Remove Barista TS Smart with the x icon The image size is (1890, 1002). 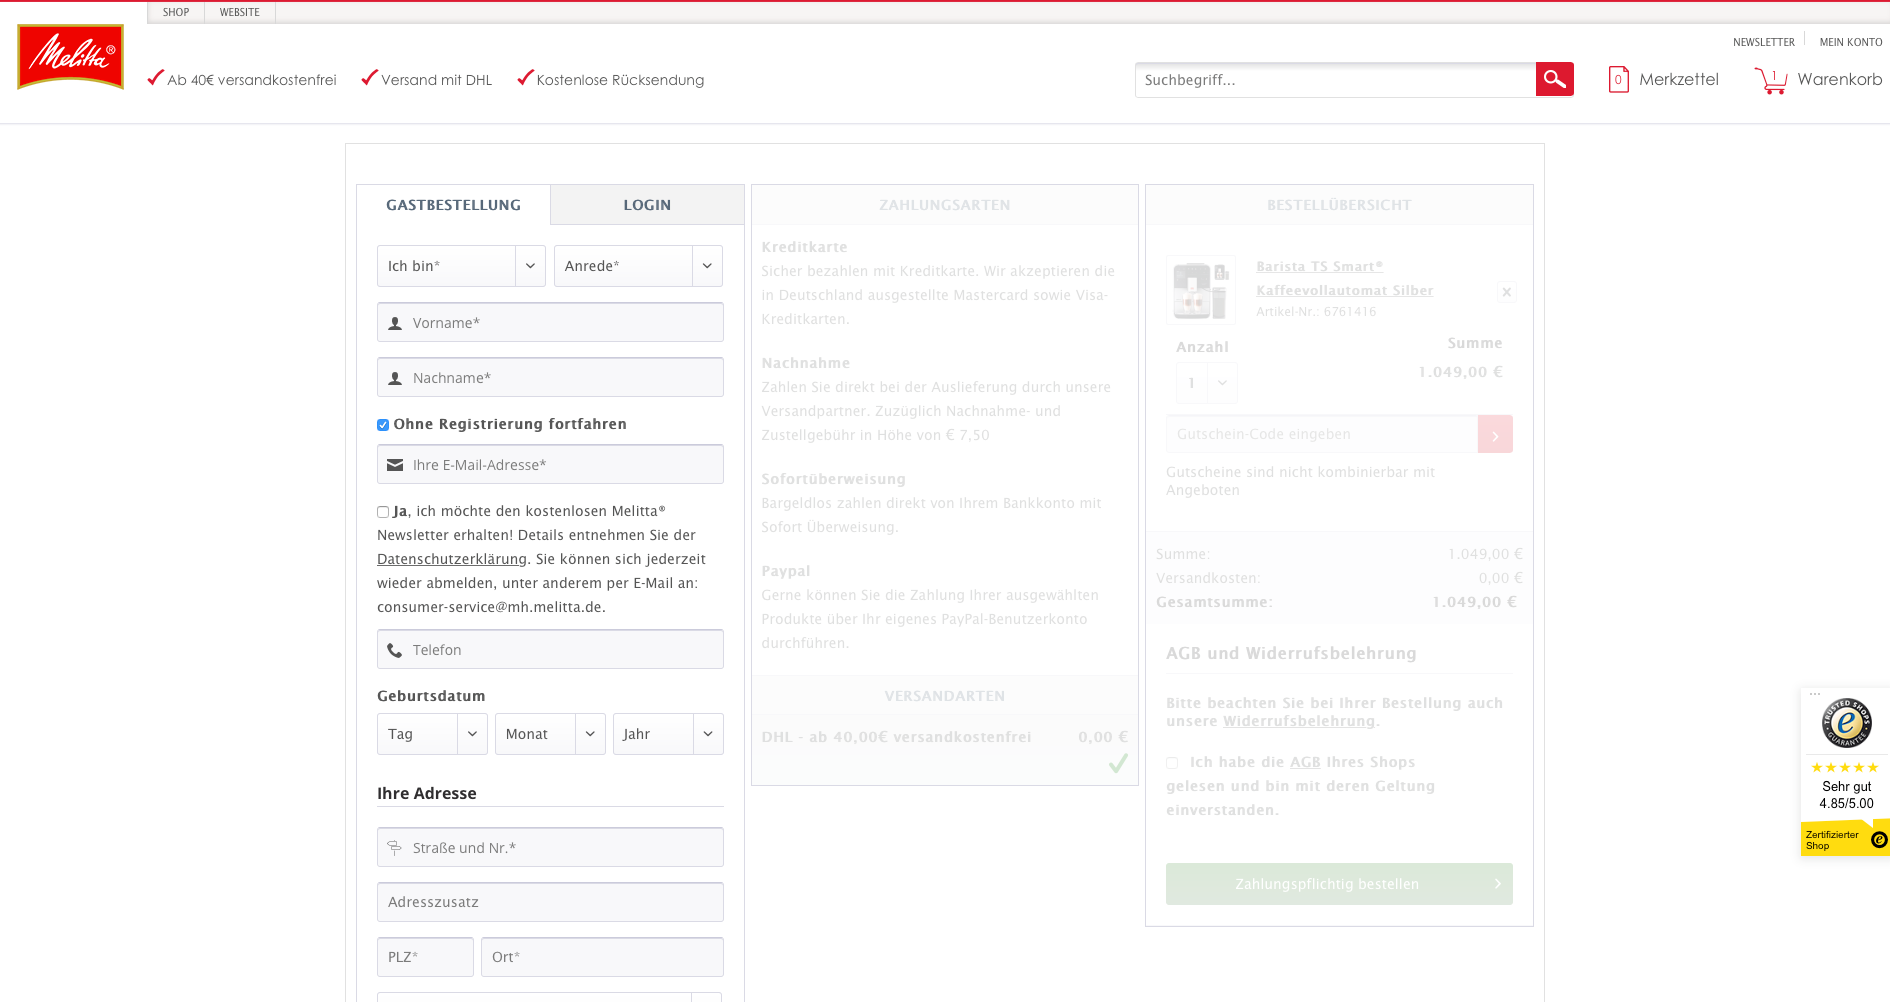(1506, 292)
